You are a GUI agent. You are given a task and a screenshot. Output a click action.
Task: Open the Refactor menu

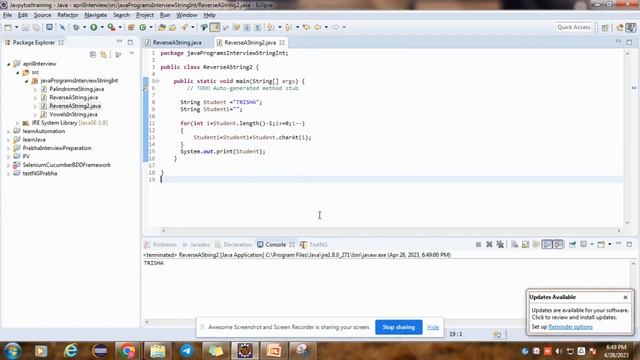tap(68, 15)
